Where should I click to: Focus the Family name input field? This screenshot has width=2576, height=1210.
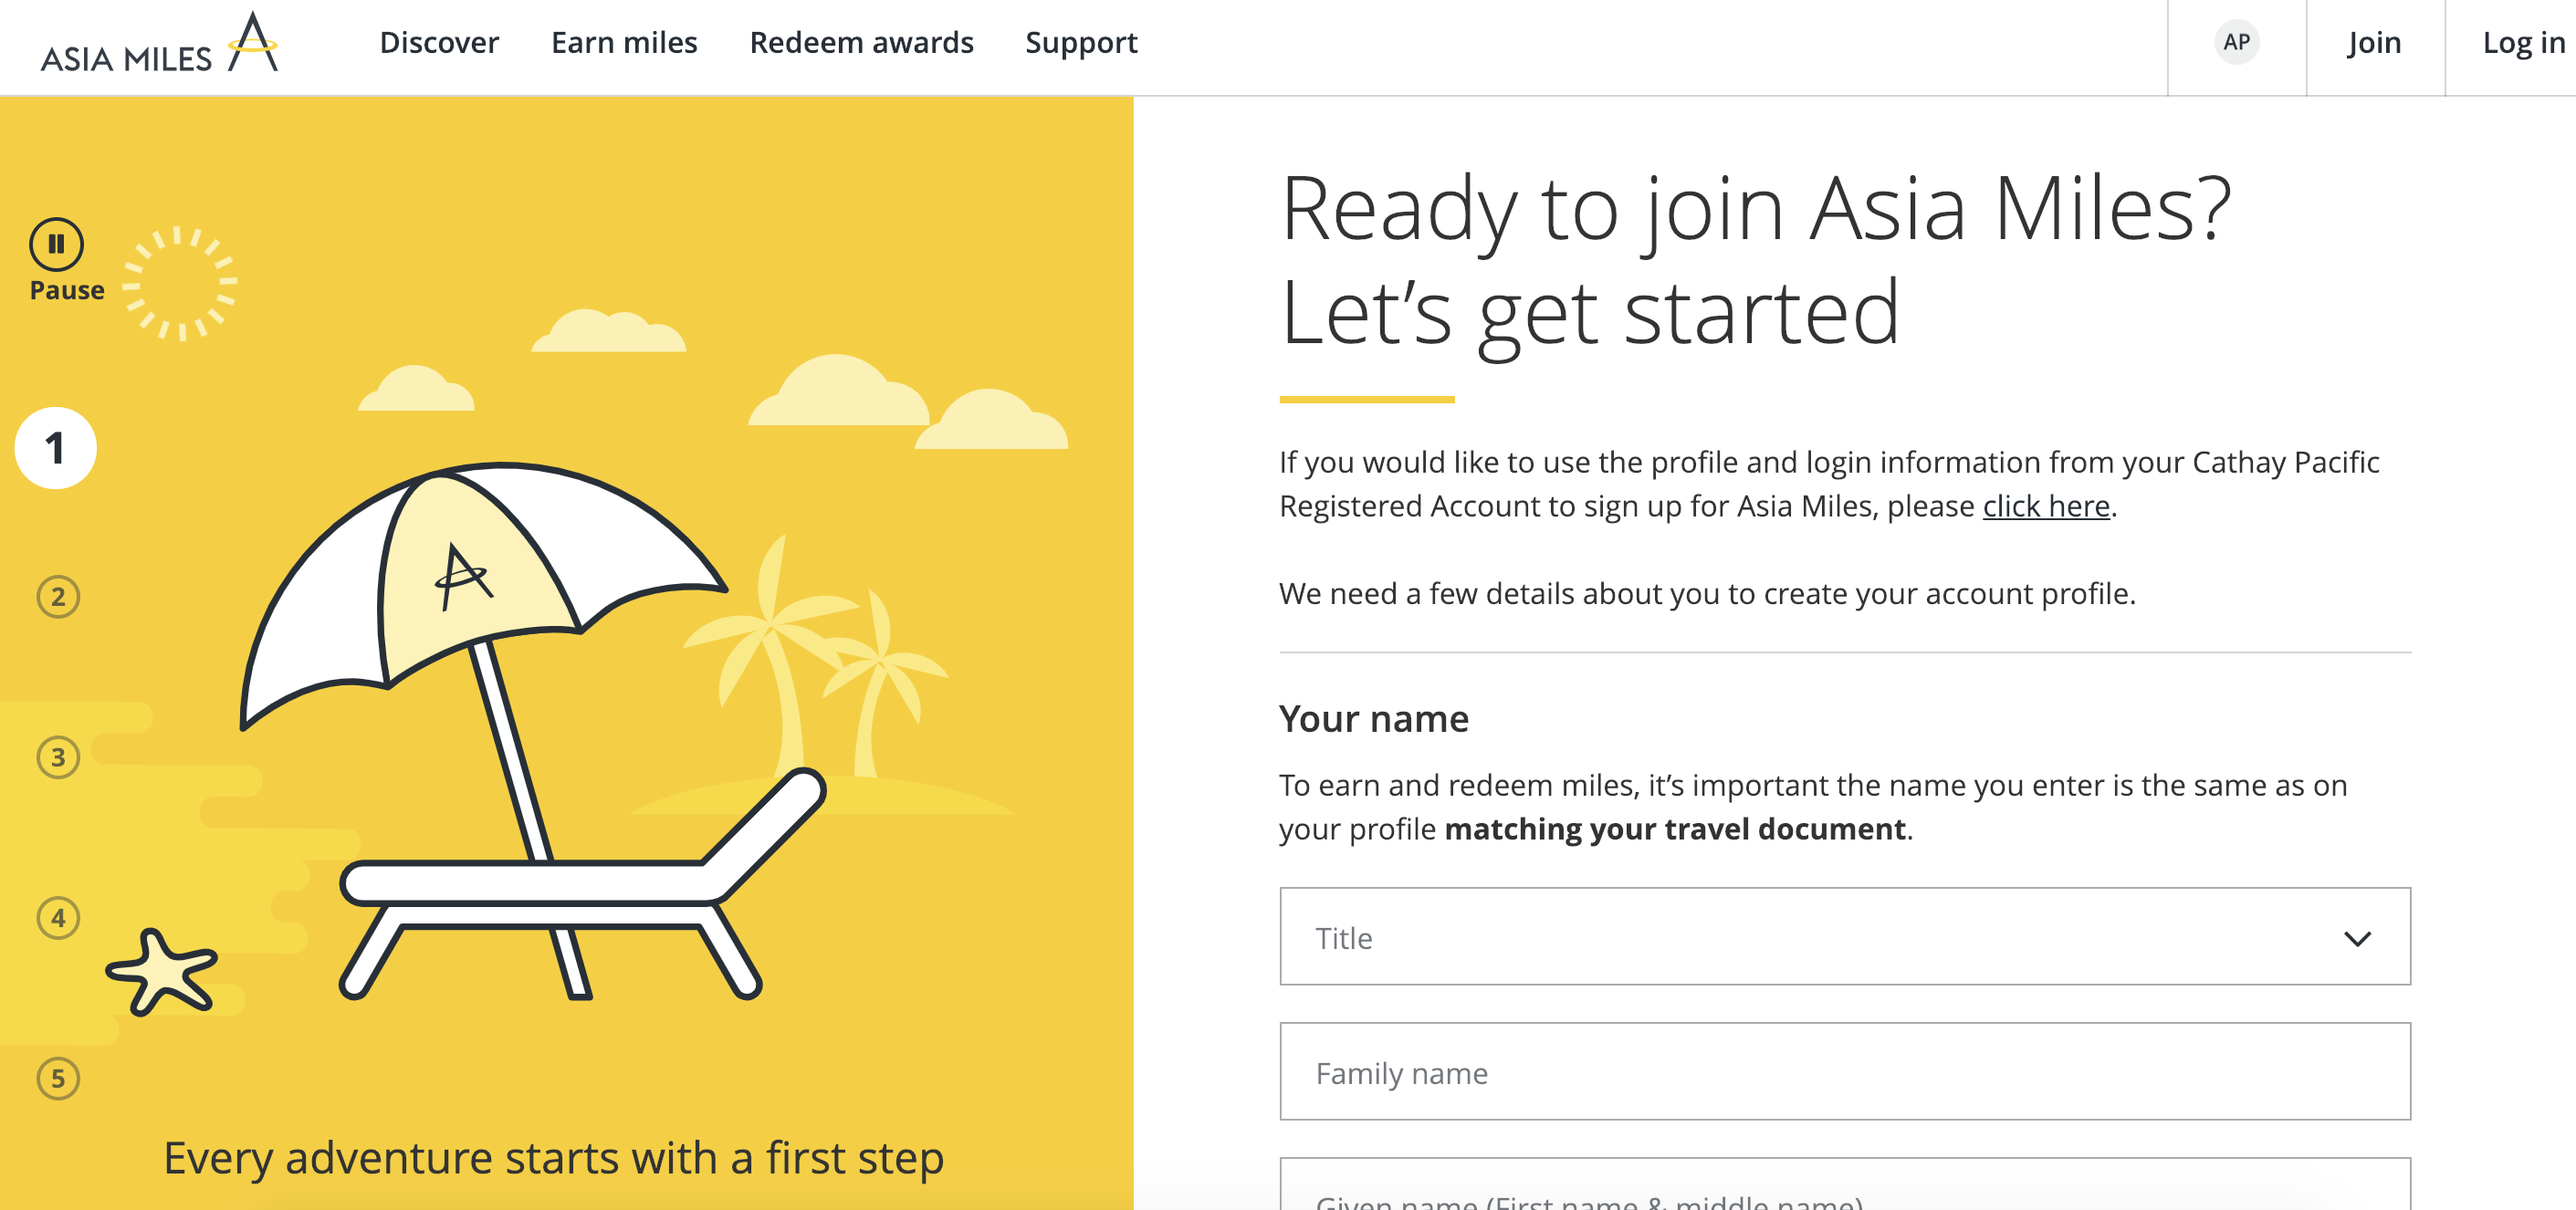coord(1845,1072)
